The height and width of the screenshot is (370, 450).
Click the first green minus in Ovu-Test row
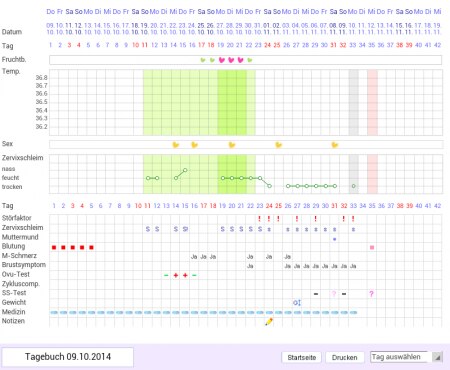click(166, 275)
